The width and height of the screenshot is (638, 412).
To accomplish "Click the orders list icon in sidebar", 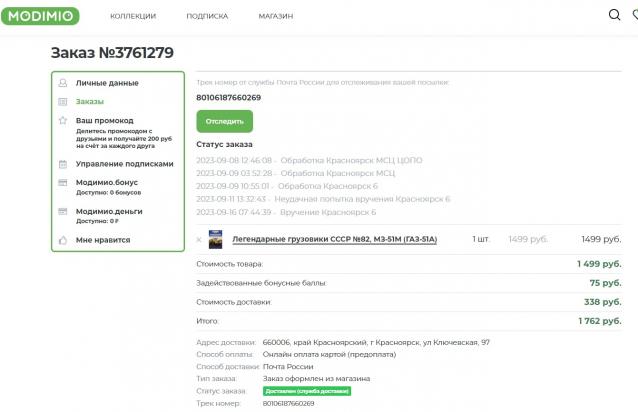I will [x=63, y=101].
